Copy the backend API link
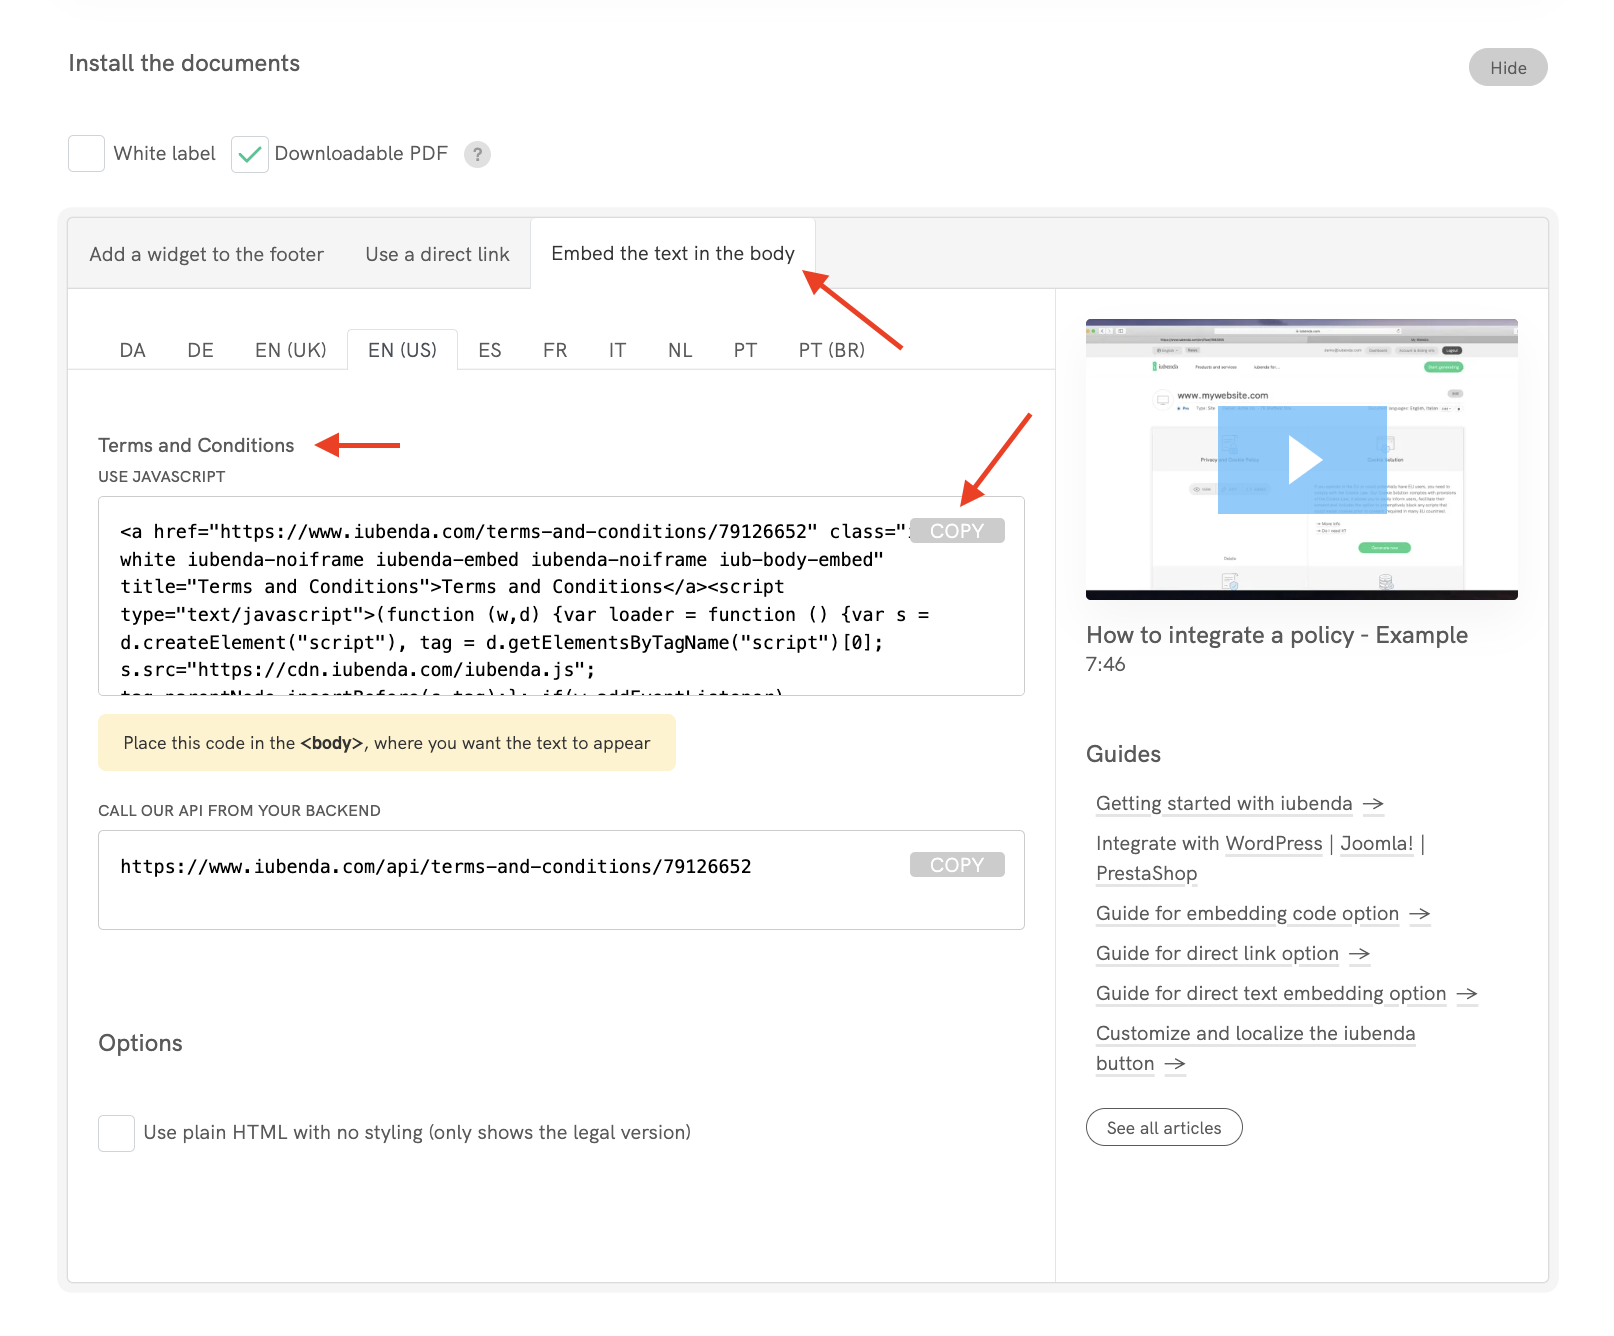The width and height of the screenshot is (1614, 1336). 957,864
